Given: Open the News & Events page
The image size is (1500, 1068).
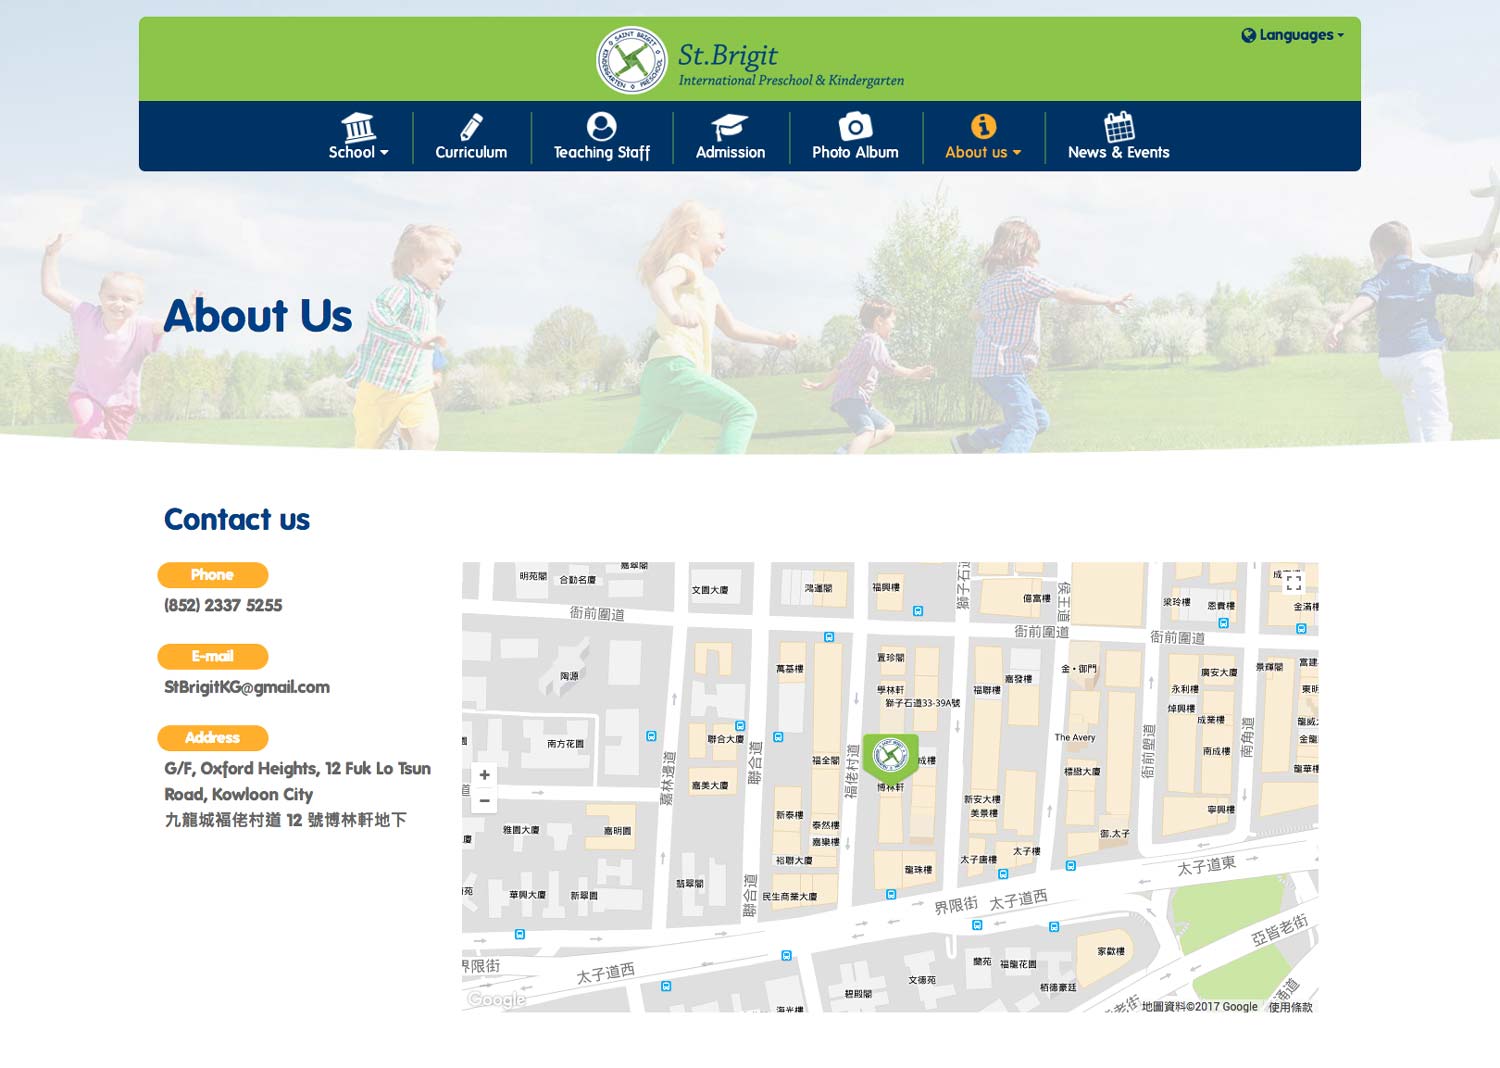Looking at the screenshot, I should click(1118, 137).
